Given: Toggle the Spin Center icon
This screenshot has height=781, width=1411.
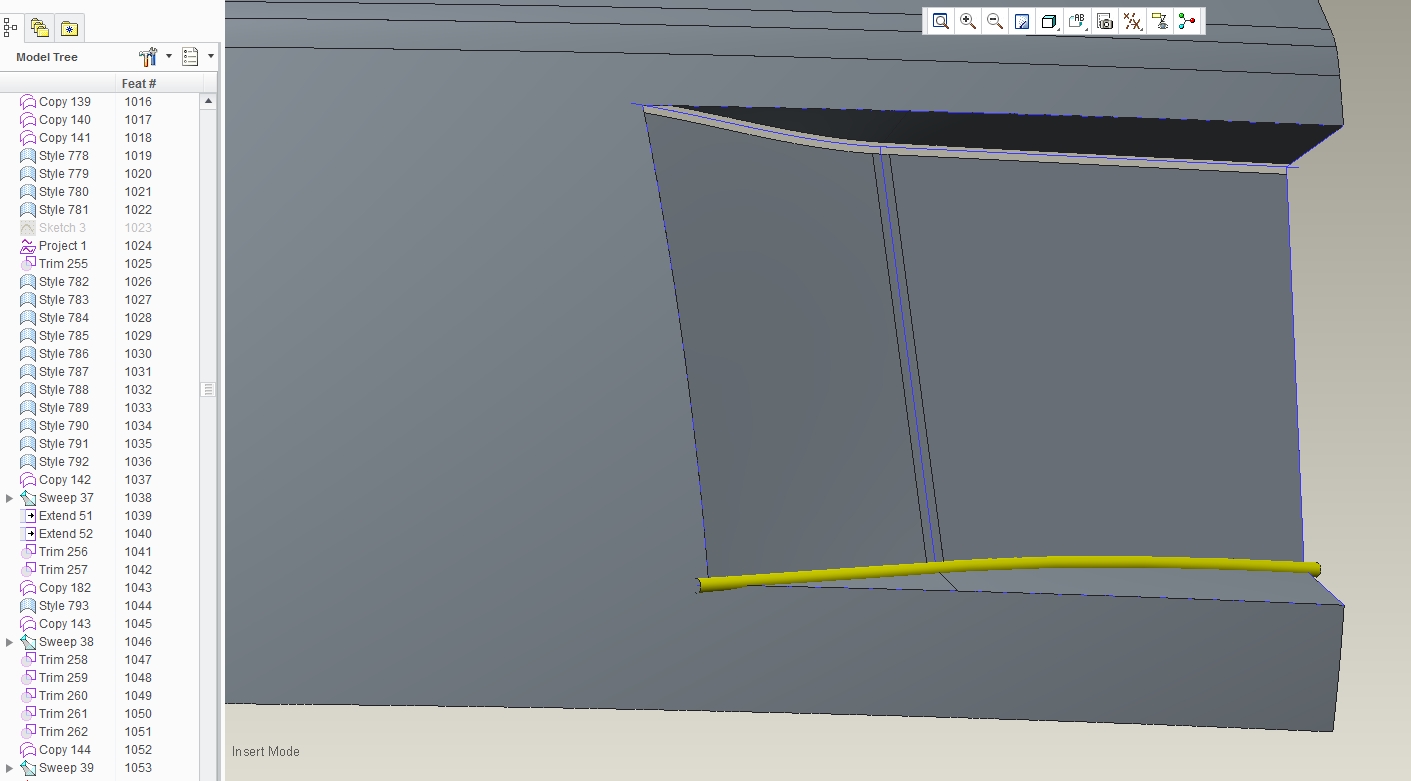Looking at the screenshot, I should tap(1187, 21).
